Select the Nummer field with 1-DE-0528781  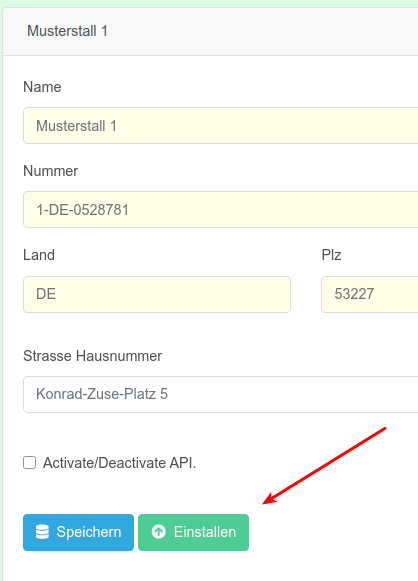coord(221,210)
